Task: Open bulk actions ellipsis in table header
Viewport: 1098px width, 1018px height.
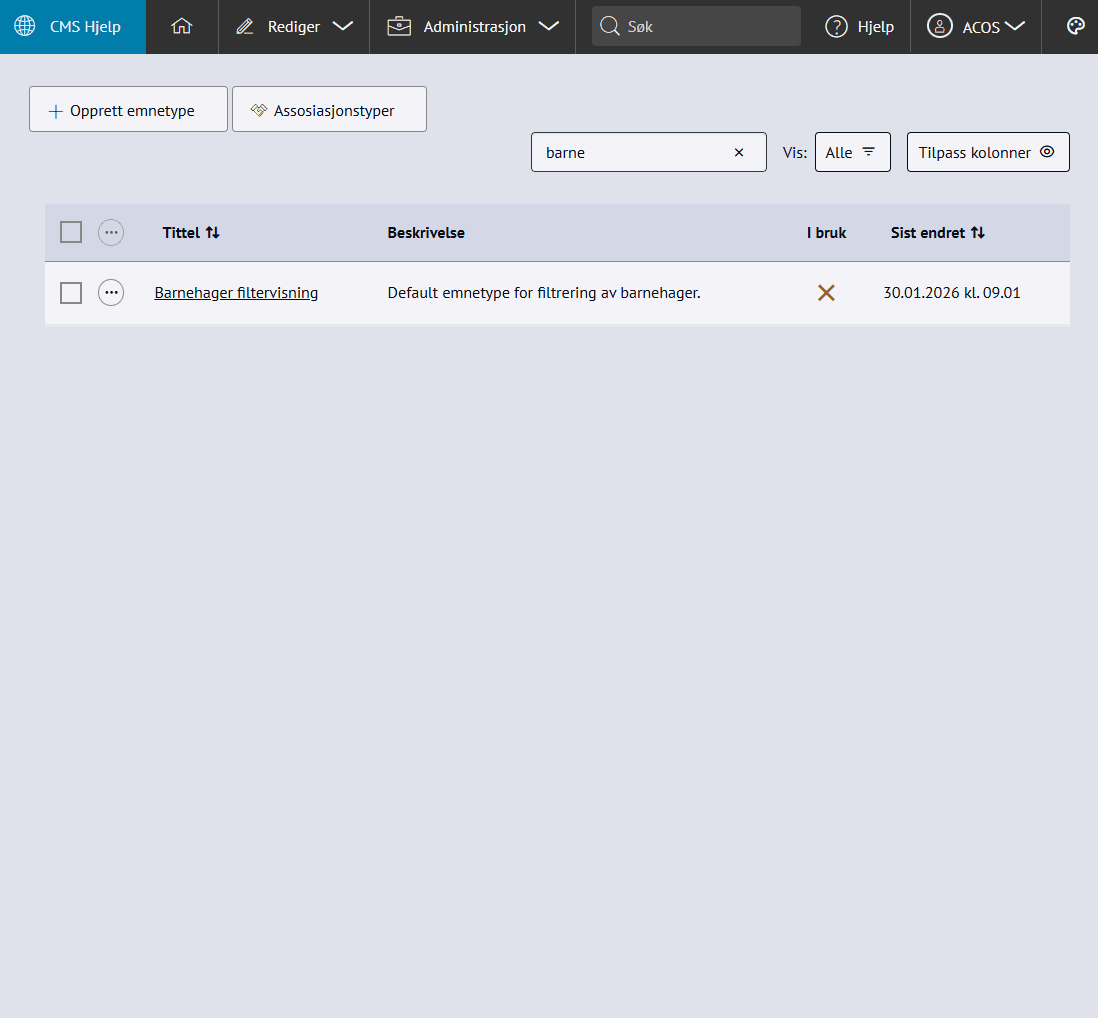Action: 111,233
